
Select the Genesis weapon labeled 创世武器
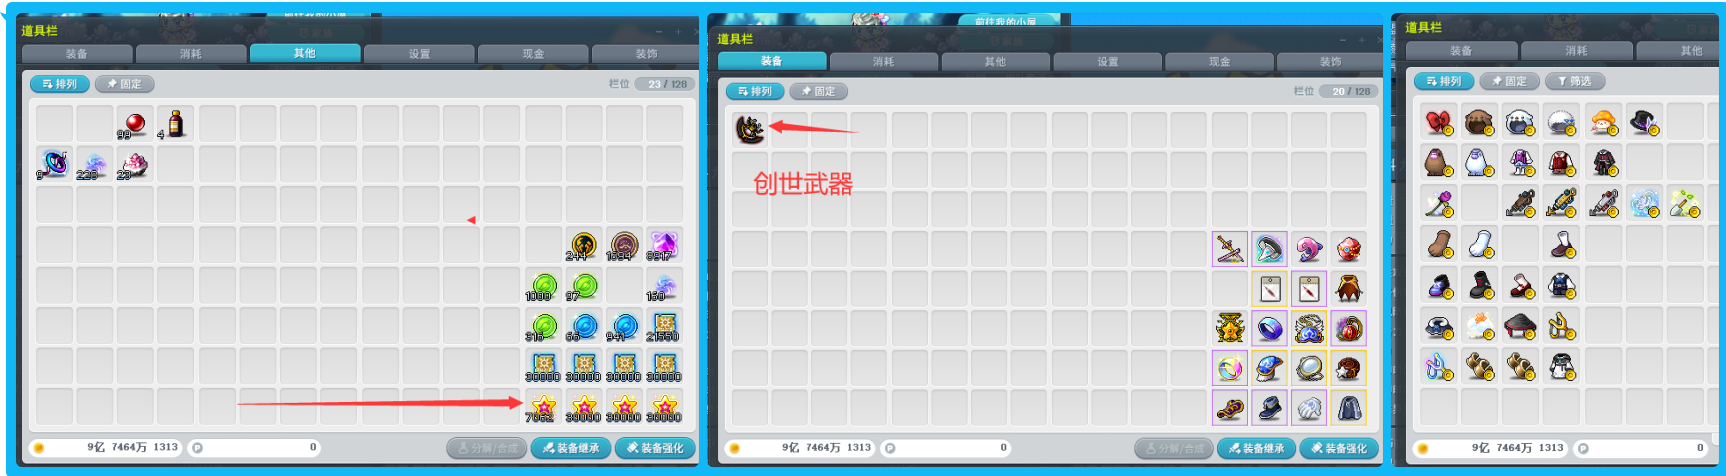pyautogui.click(x=750, y=129)
